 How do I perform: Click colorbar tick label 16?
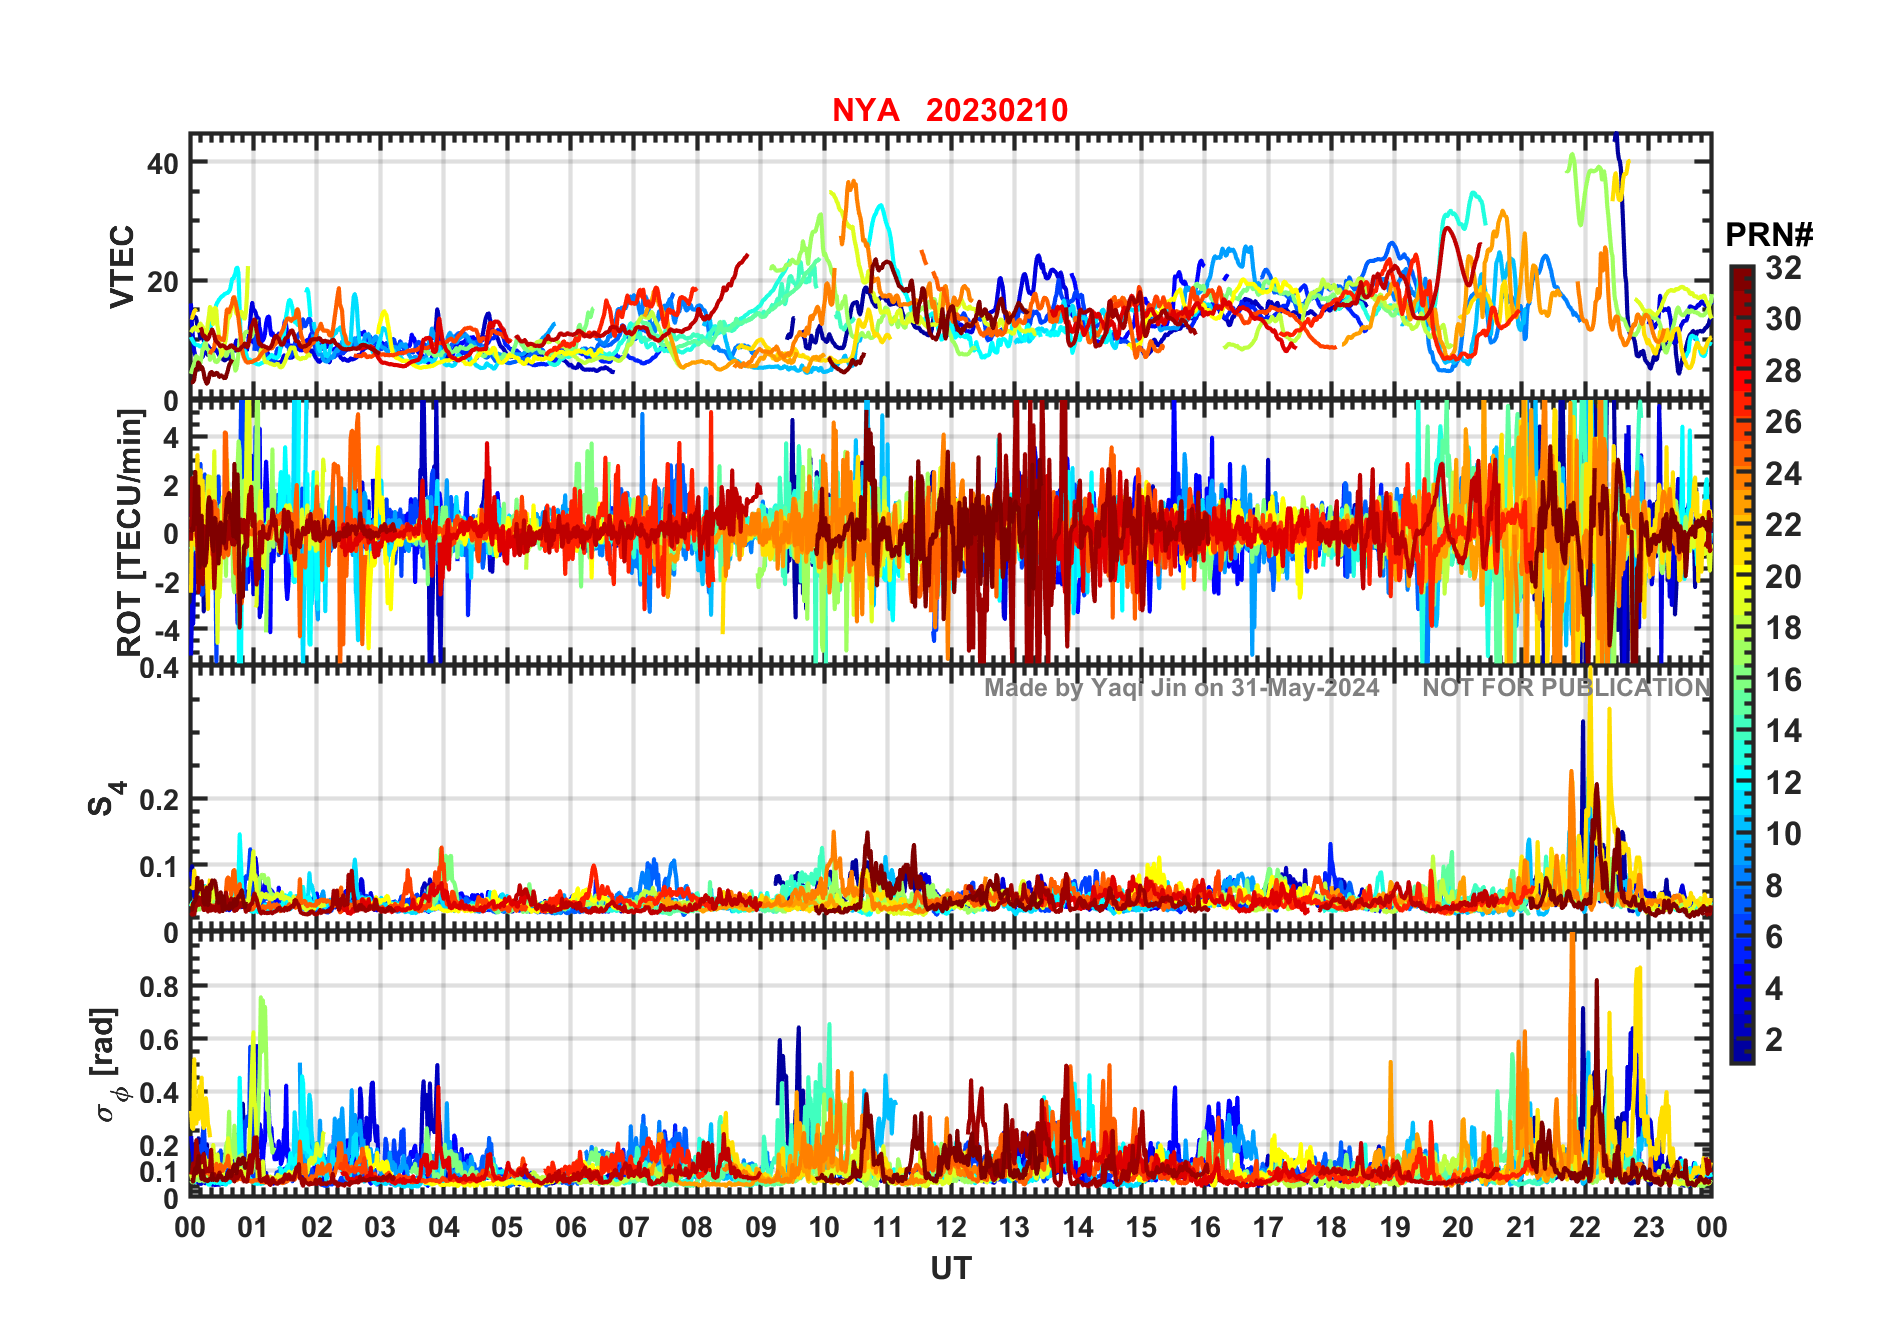coord(1783,680)
